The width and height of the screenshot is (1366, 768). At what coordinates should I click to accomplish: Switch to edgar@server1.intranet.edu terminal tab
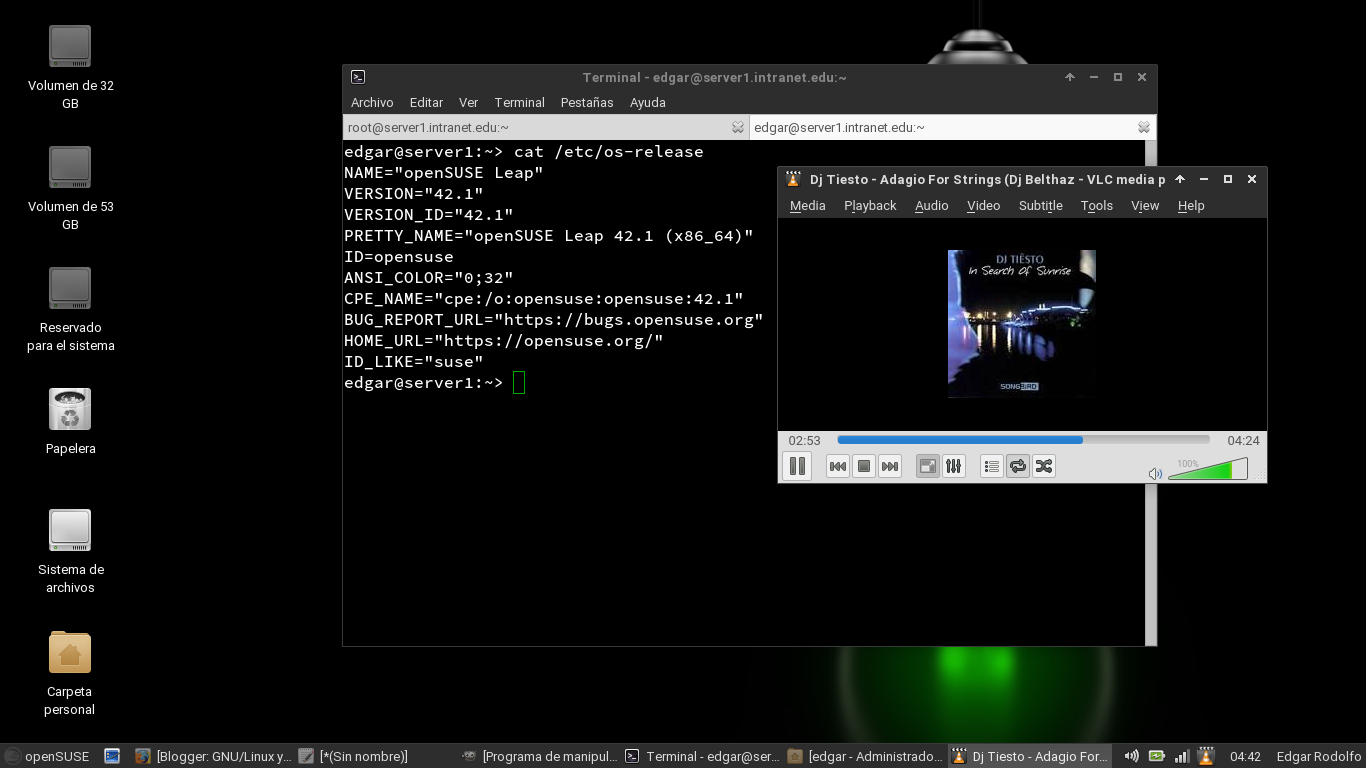(953, 127)
